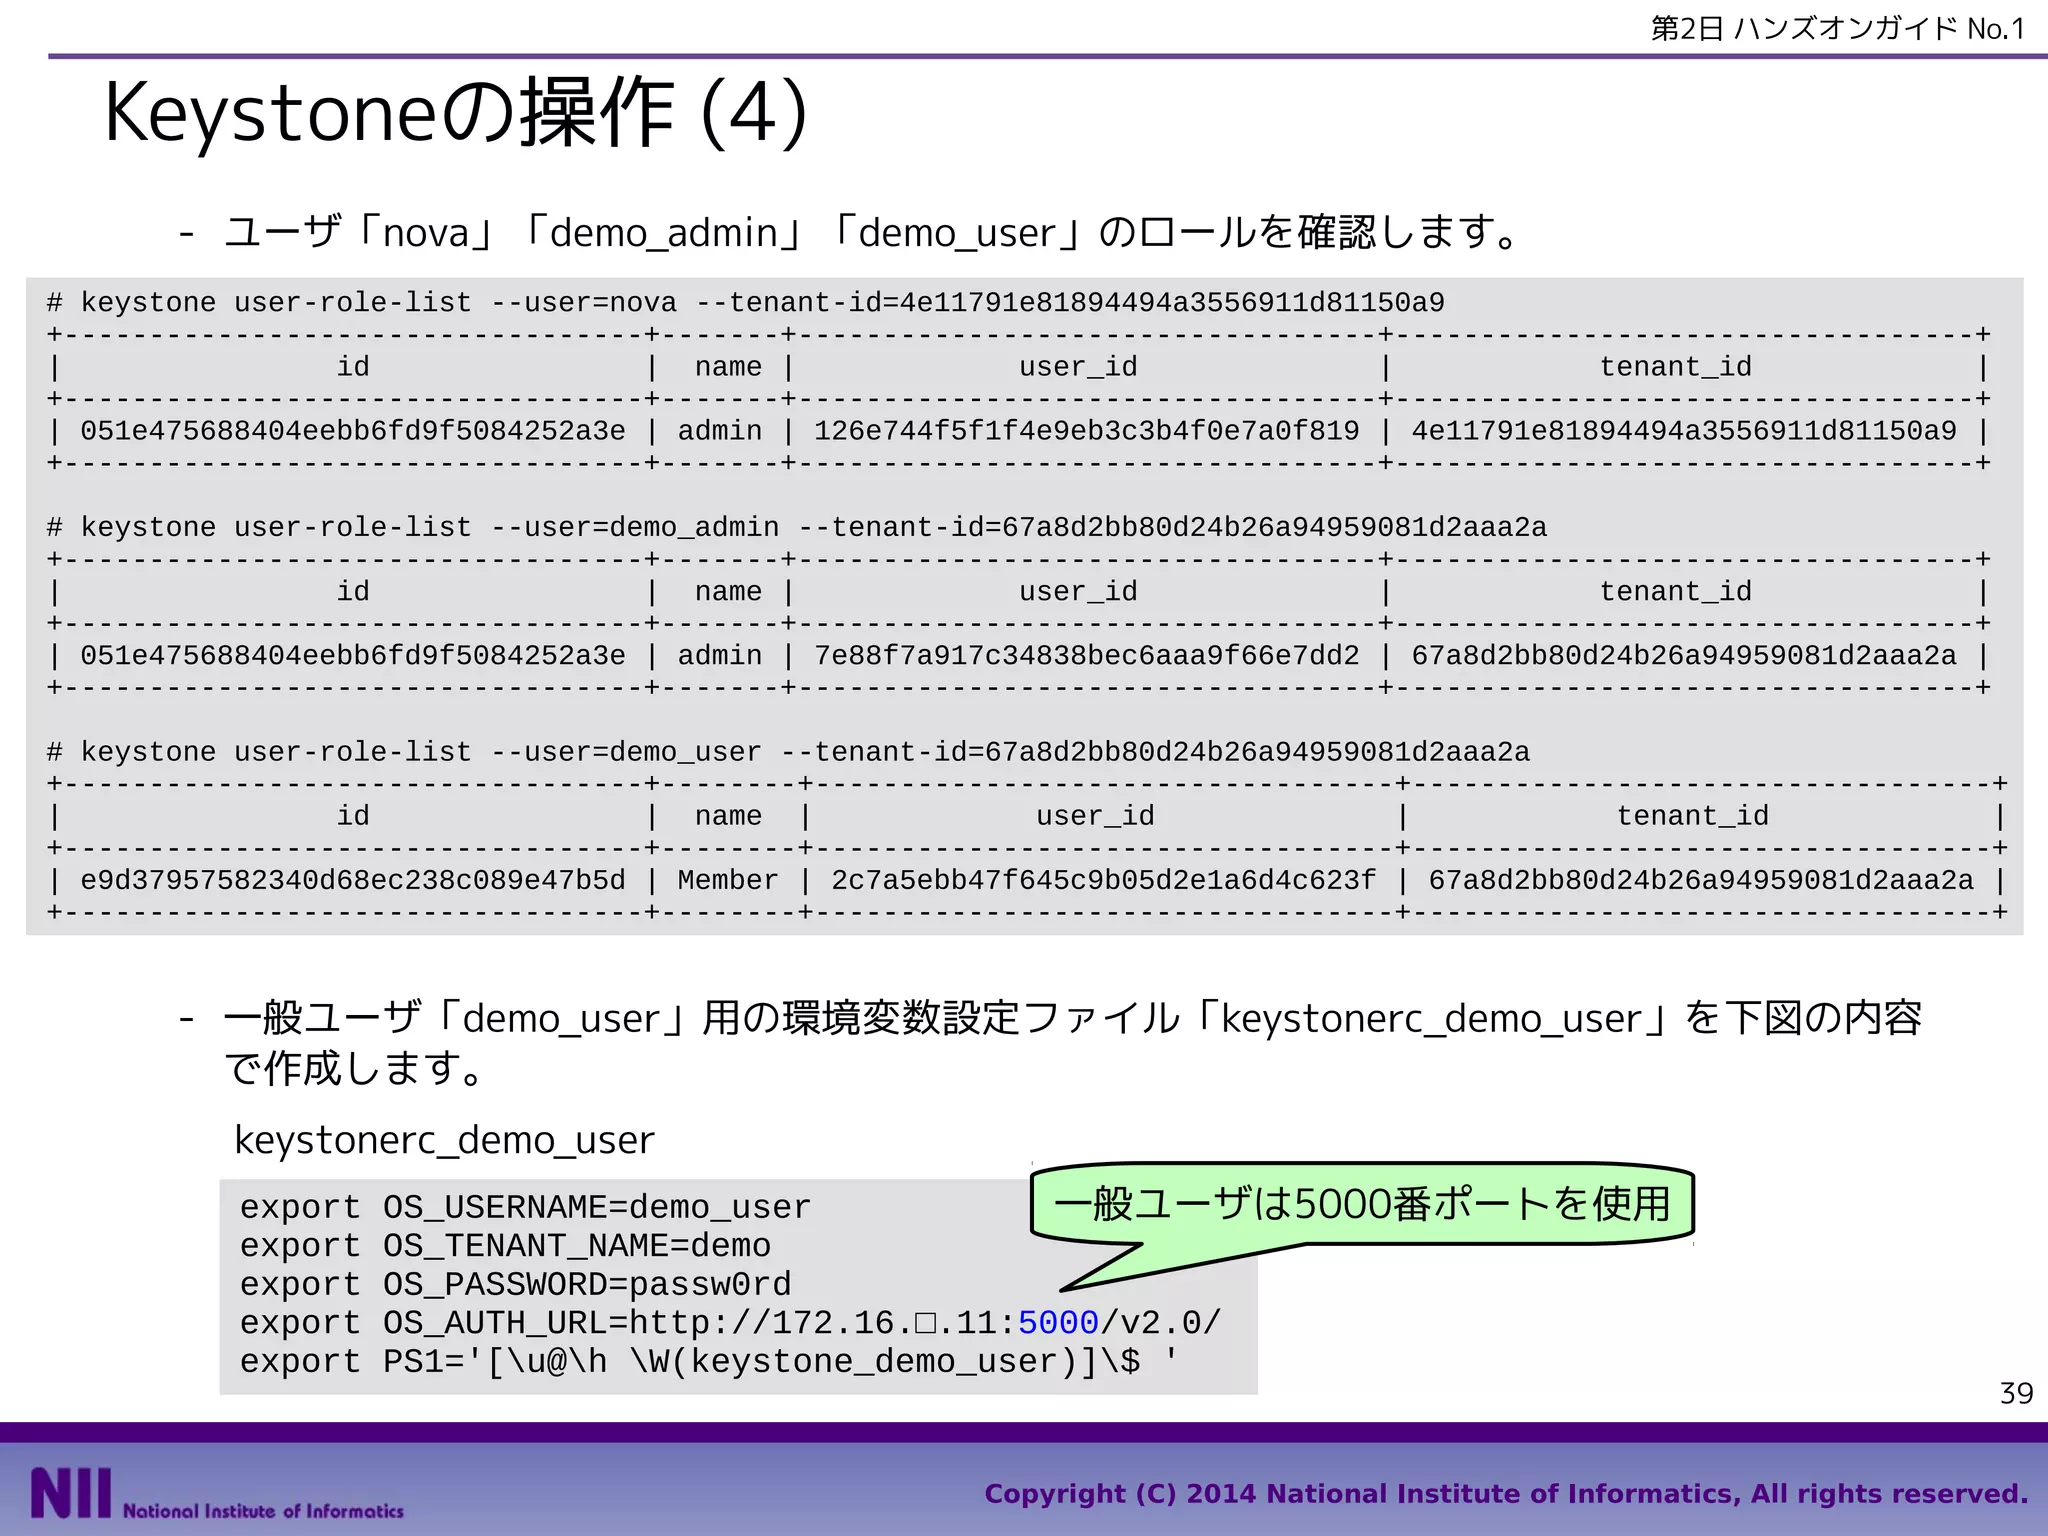The width and height of the screenshot is (2048, 1536).
Task: Click line 'export OS_USERNAME=demo_user'
Action: tap(525, 1208)
